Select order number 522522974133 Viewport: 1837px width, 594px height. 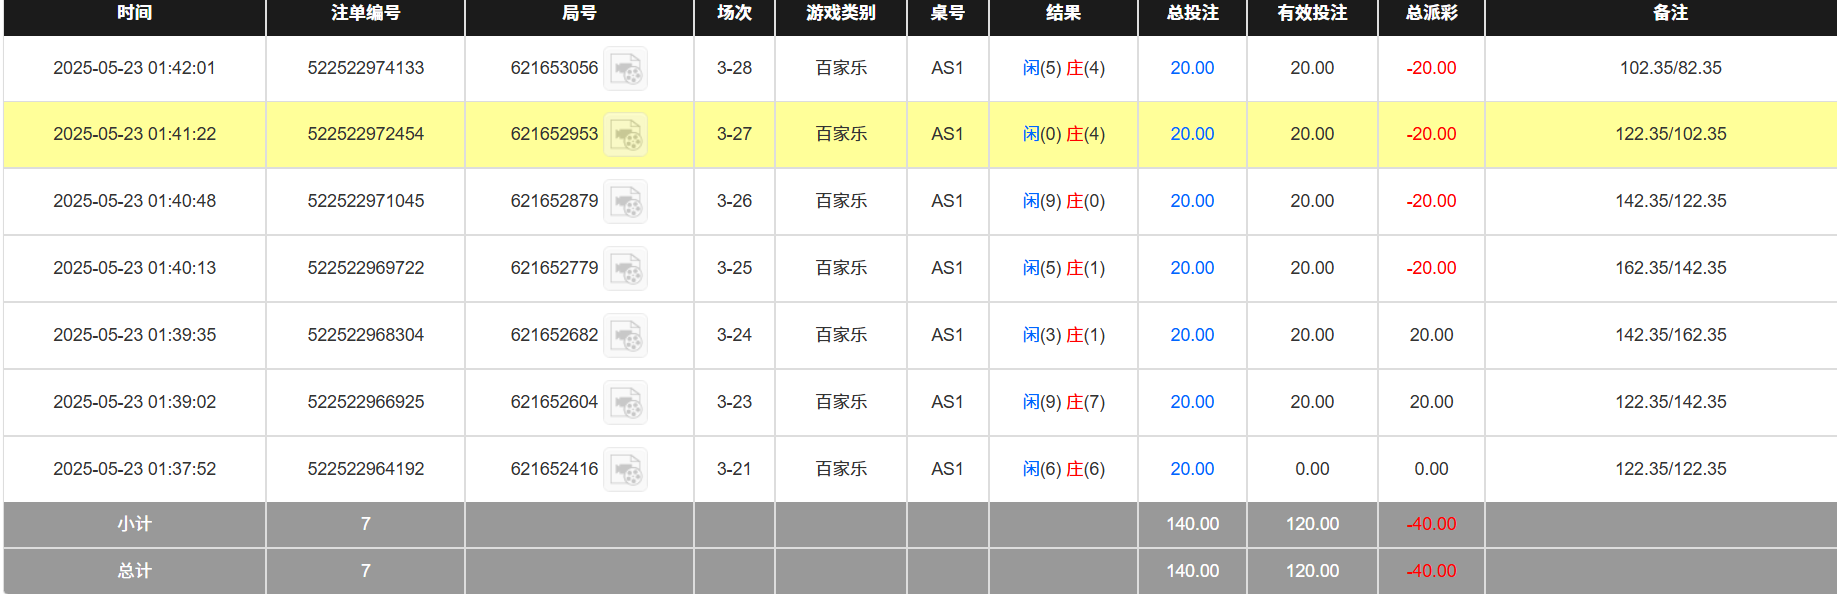click(365, 68)
